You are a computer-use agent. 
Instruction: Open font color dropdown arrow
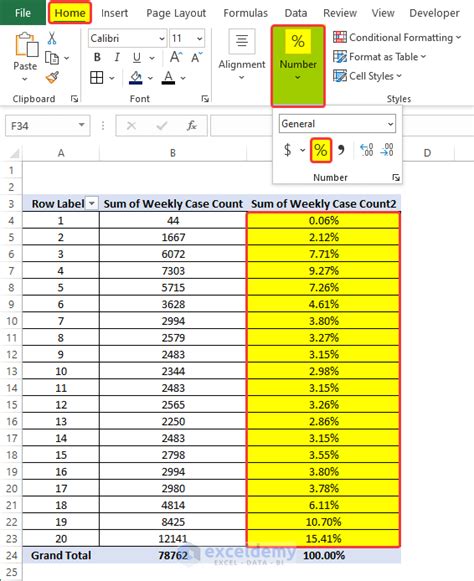(183, 78)
